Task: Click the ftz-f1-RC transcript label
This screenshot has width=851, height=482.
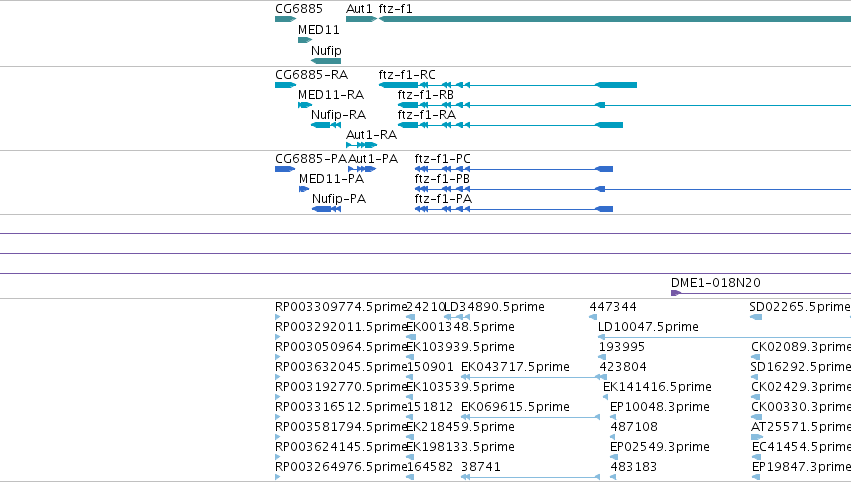Action: click(407, 74)
